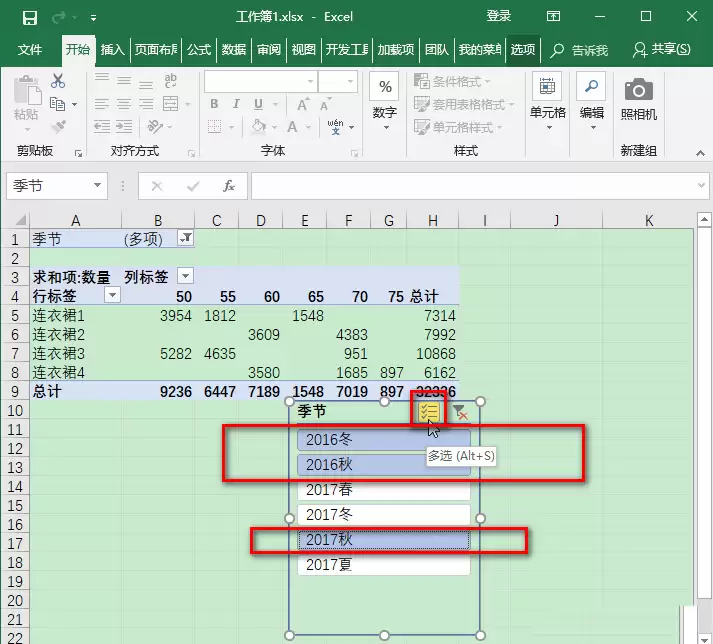Click the 登录 sign-in button
713x644 pixels.
(x=499, y=16)
